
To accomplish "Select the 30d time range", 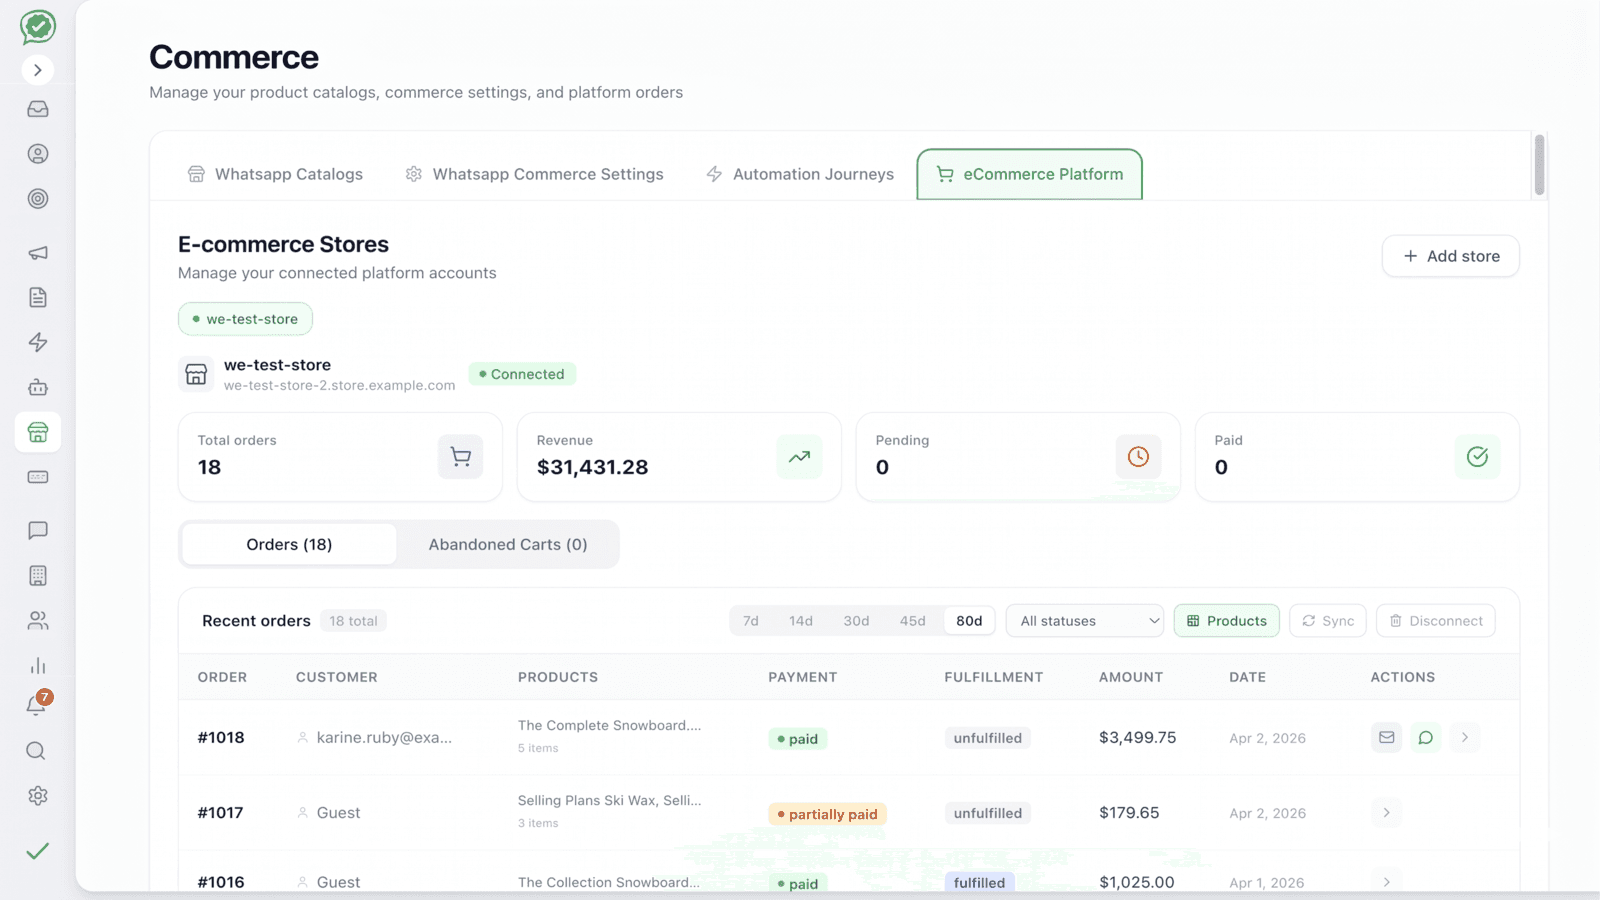I will coord(856,621).
